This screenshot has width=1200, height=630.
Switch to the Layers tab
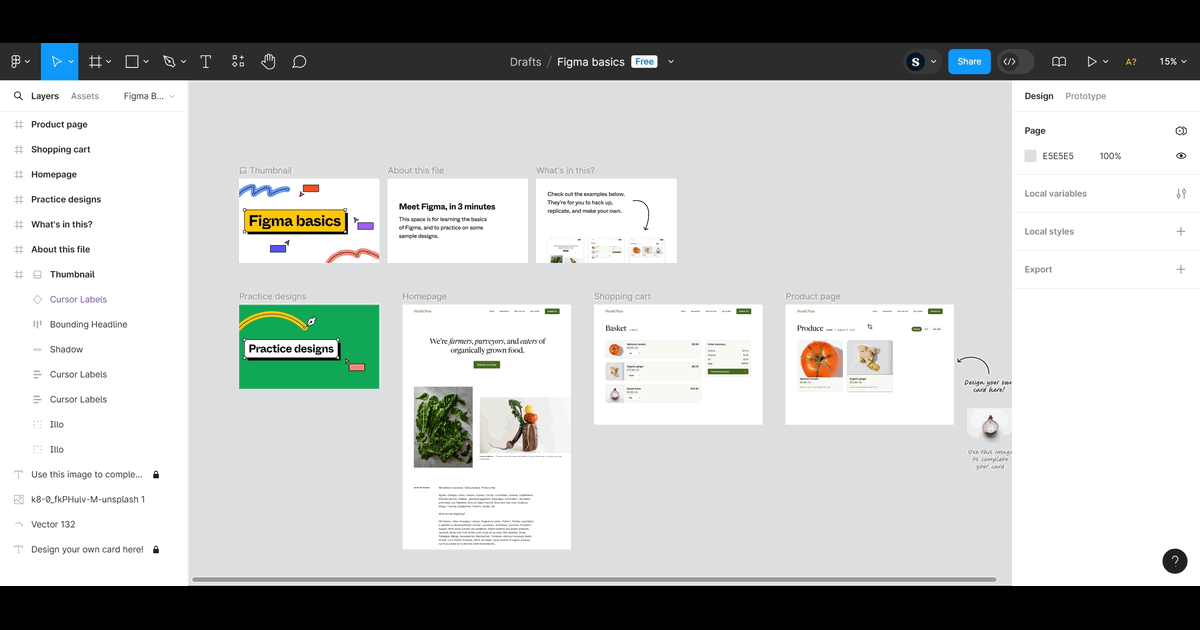[45, 96]
